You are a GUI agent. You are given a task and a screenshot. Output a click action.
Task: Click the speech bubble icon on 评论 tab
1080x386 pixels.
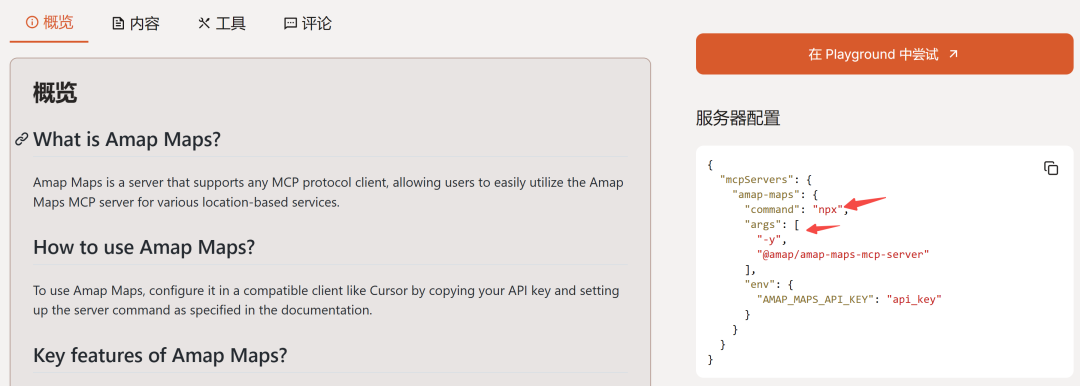tap(290, 24)
